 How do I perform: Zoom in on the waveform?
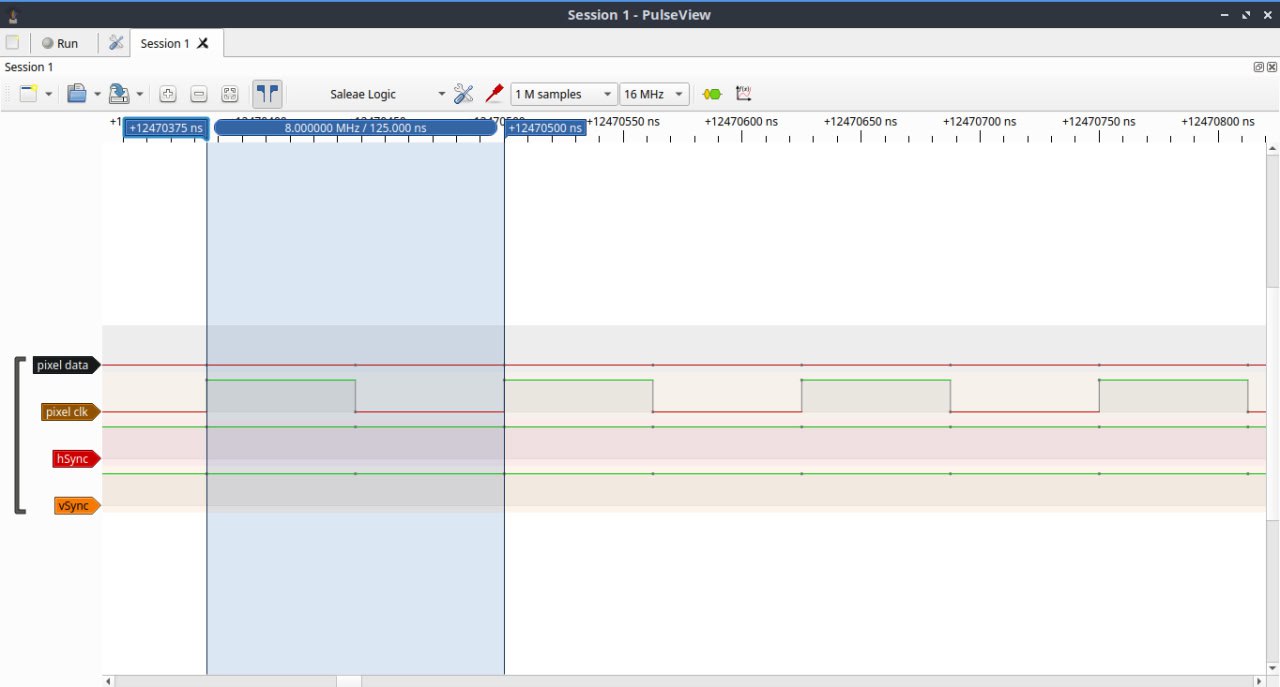[168, 94]
